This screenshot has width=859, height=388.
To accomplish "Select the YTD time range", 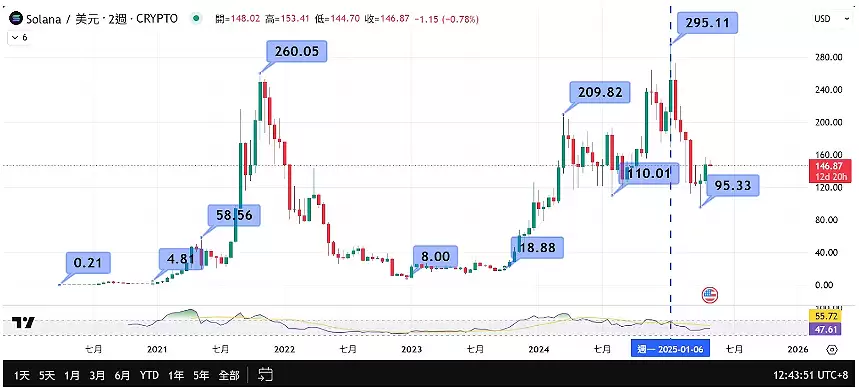I will 149,375.
